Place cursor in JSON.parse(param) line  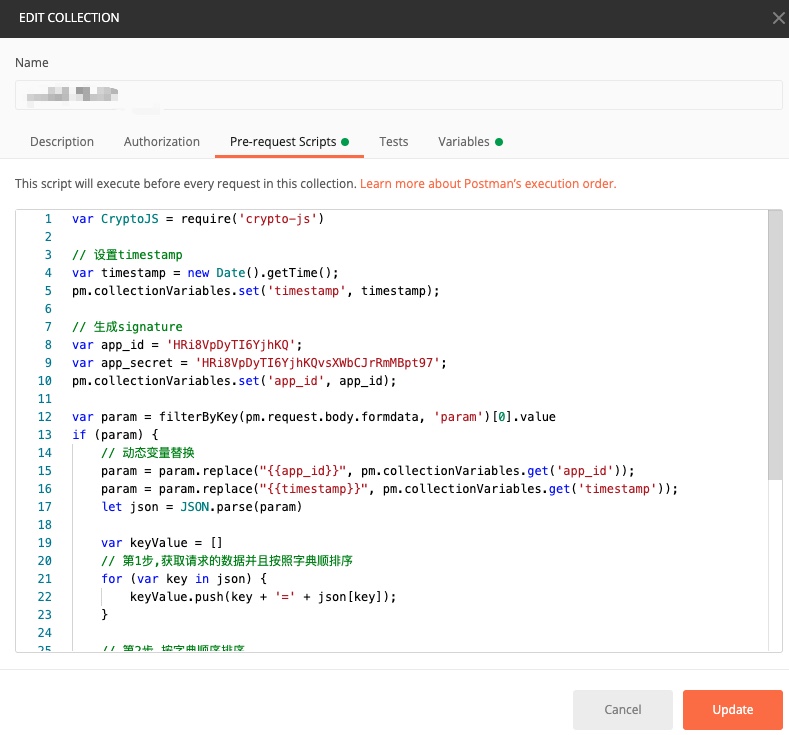(x=201, y=507)
